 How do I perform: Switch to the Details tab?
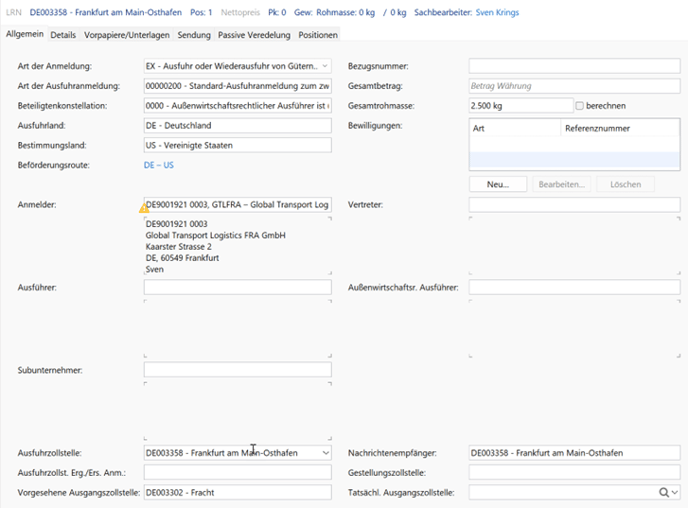63,35
